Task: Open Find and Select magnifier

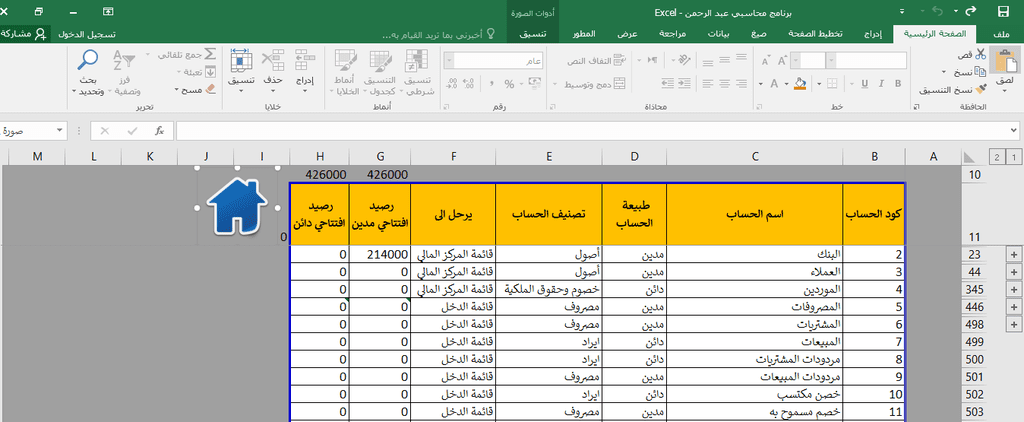Action: click(88, 61)
